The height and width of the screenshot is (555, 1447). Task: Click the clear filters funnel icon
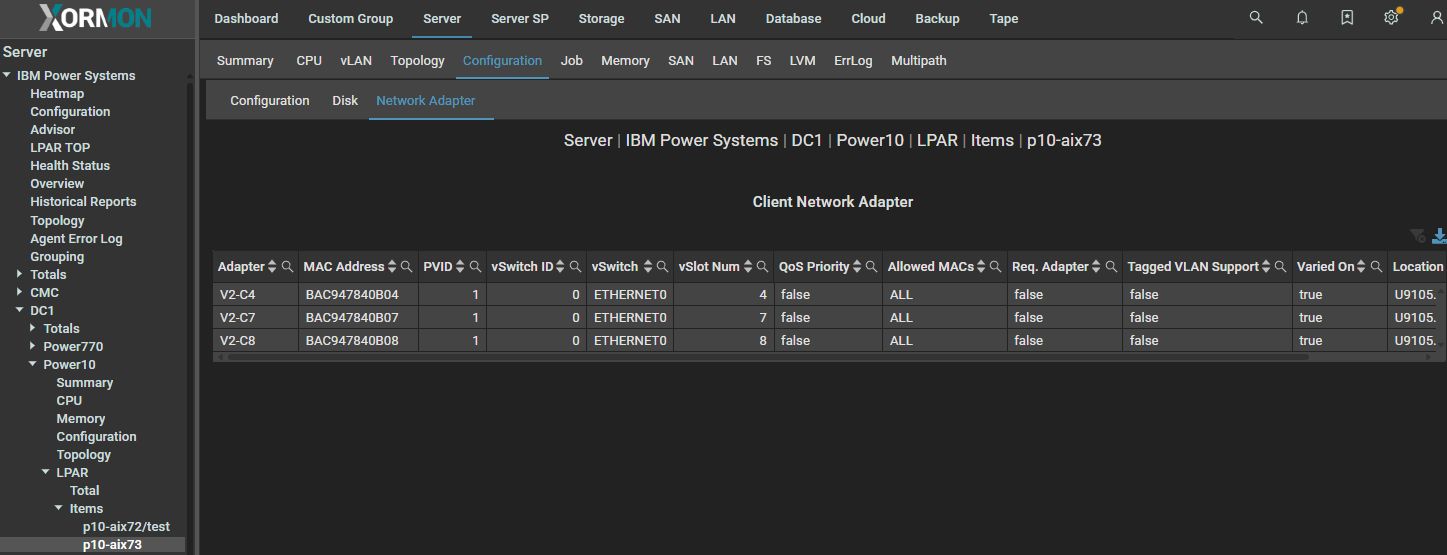(x=1417, y=236)
